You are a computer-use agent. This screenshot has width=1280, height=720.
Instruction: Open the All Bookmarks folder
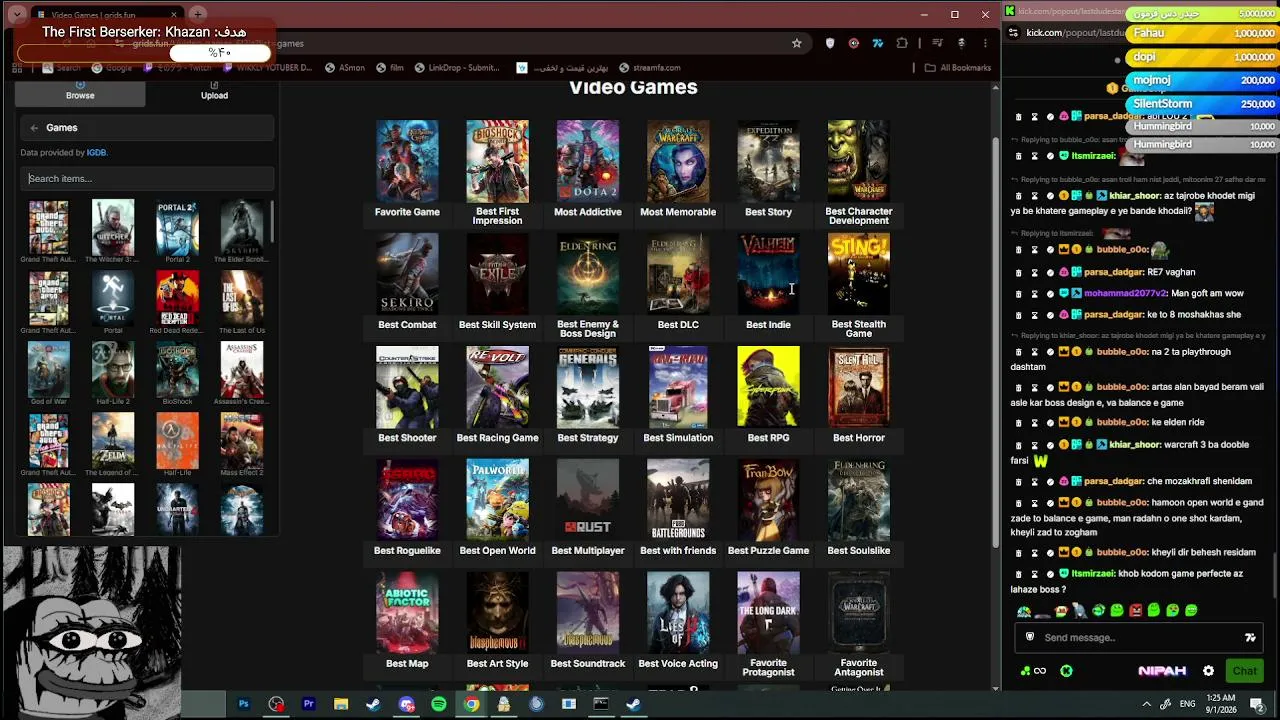pos(957,68)
